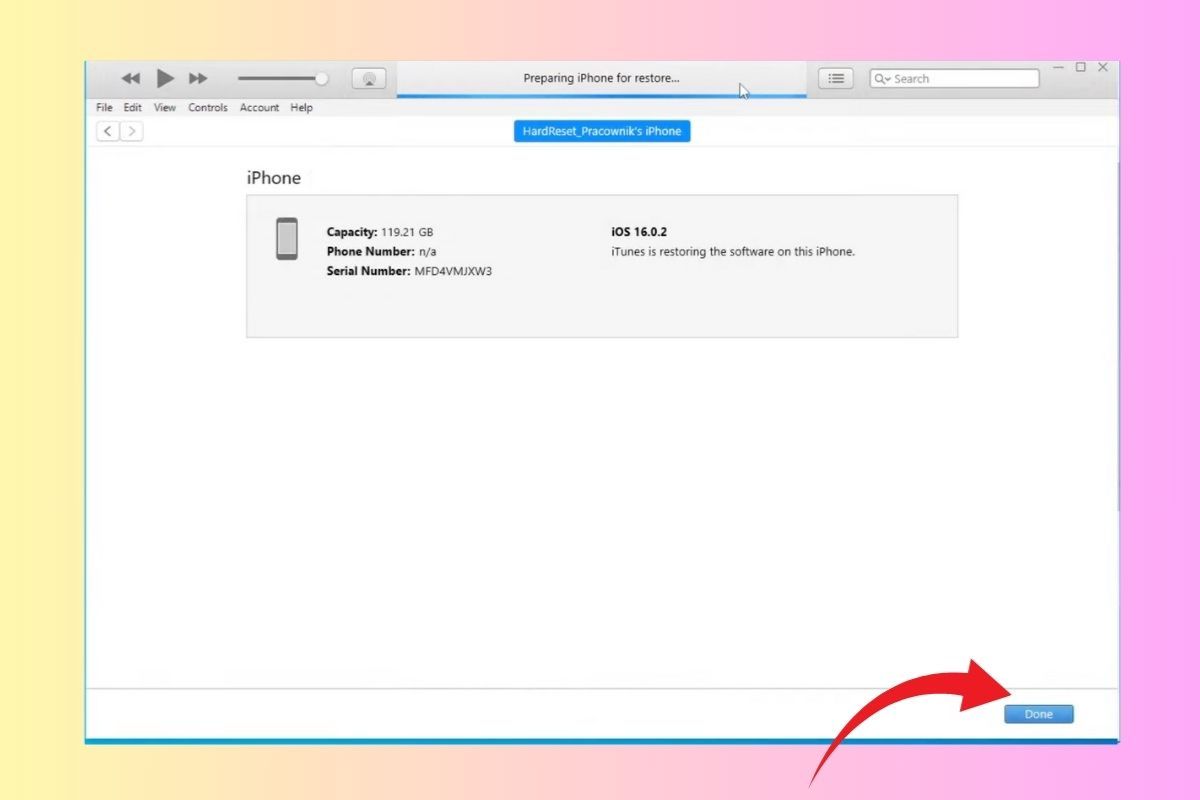Open the View menu
The width and height of the screenshot is (1200, 800).
coord(165,107)
